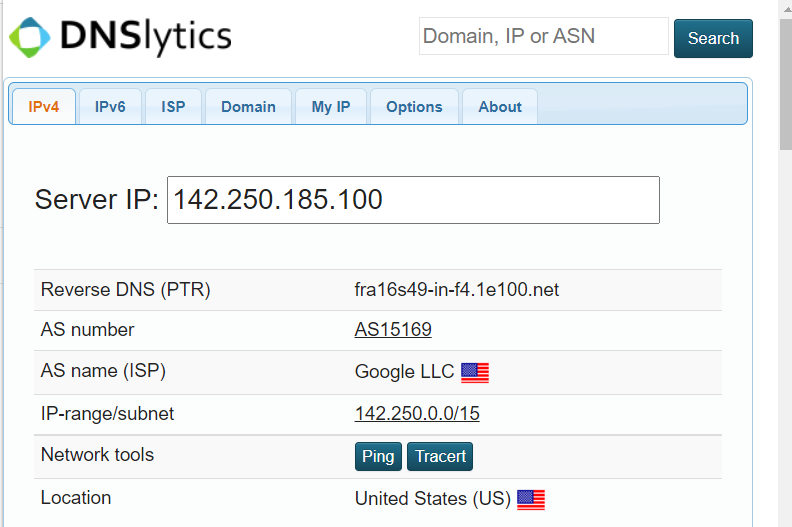Screen dimensions: 792x527
Task: Click the IP-range/subnet label
Action: pos(107,414)
